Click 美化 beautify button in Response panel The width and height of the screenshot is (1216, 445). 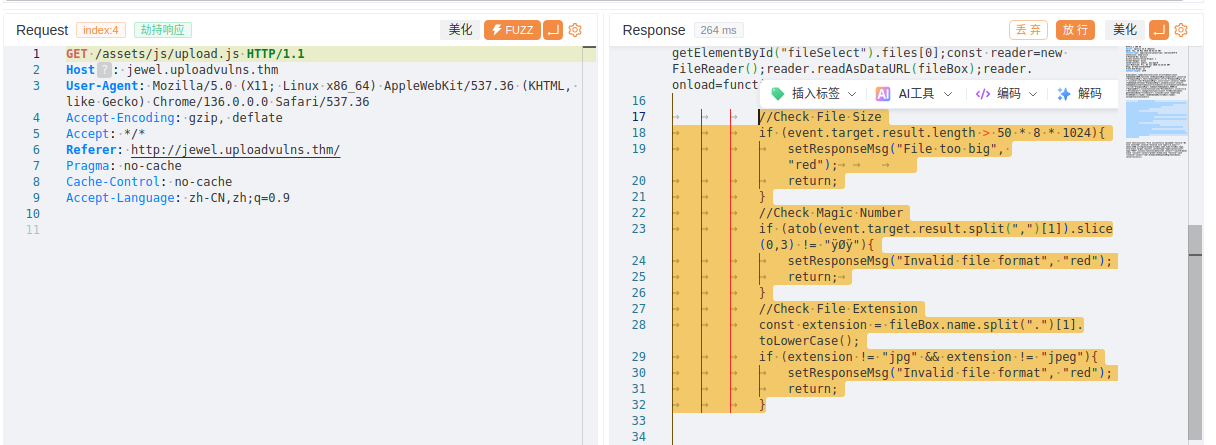click(x=1125, y=30)
